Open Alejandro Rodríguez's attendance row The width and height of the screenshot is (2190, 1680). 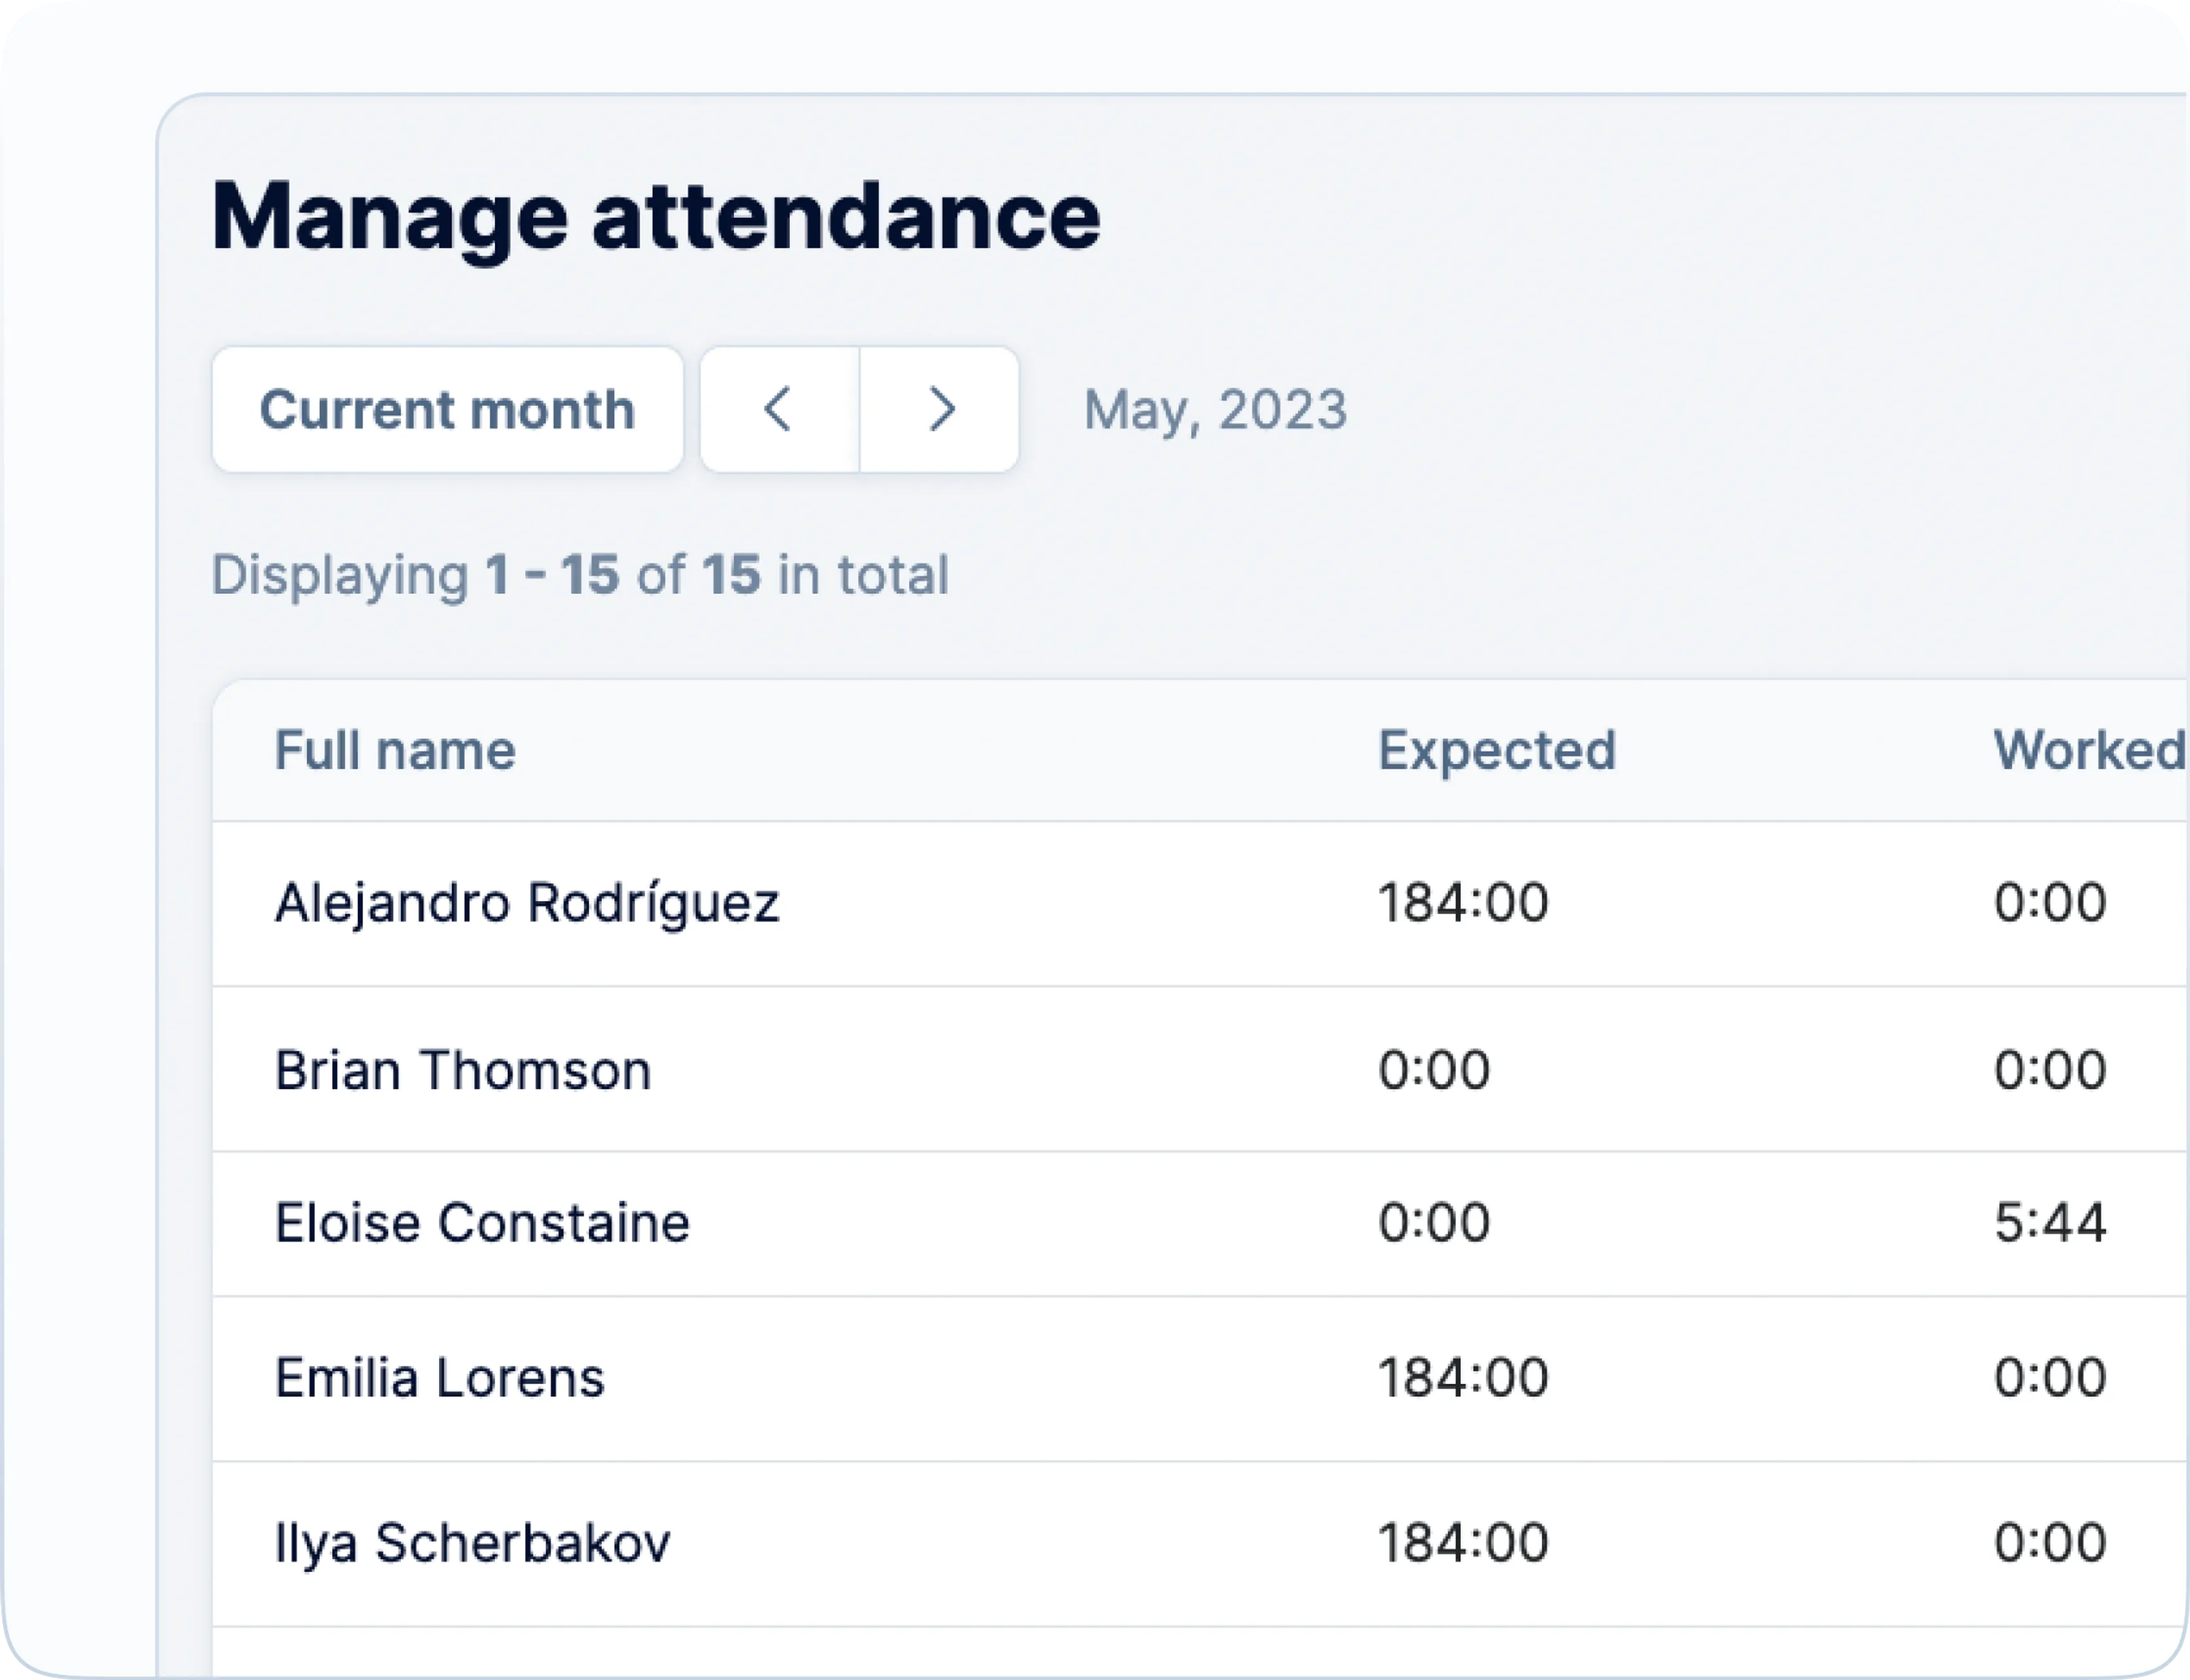(x=527, y=903)
